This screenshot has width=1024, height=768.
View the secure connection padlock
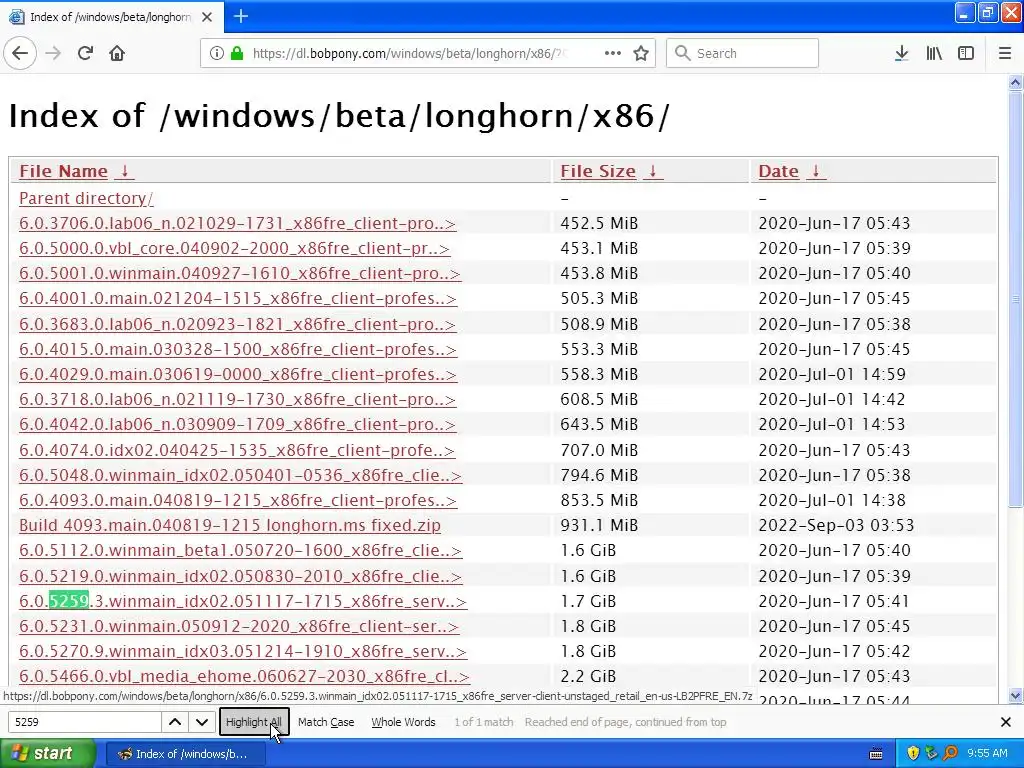click(x=236, y=53)
